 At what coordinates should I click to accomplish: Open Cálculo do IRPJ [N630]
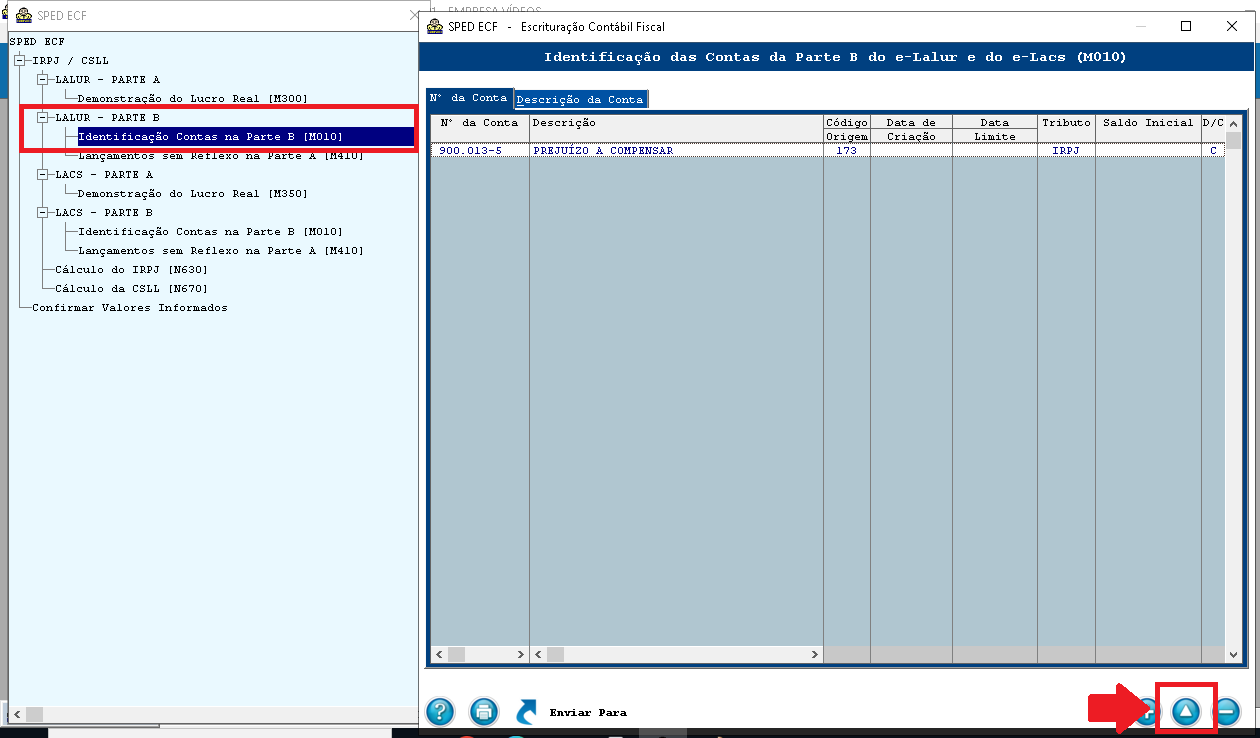point(132,269)
